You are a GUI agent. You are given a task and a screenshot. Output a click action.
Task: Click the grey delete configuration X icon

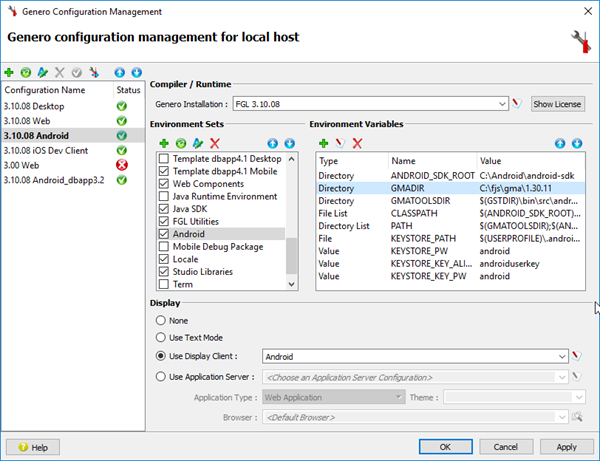coord(59,72)
